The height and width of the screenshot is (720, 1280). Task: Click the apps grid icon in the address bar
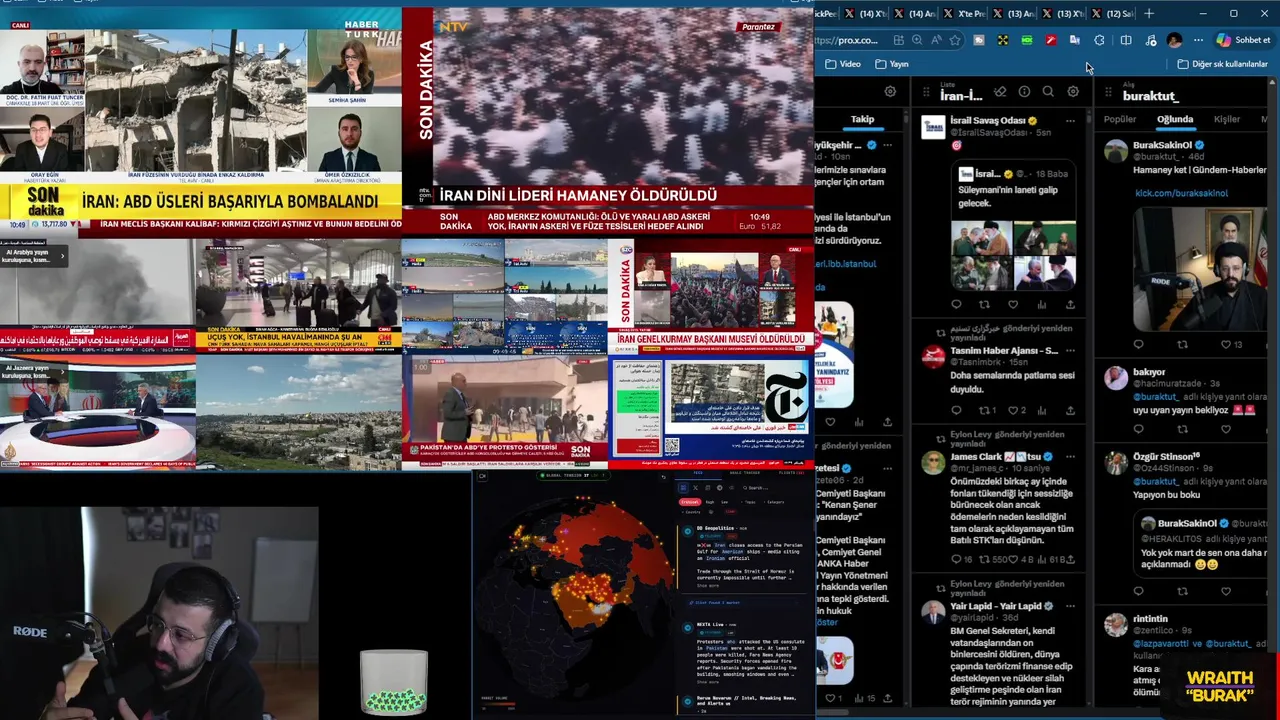[898, 40]
